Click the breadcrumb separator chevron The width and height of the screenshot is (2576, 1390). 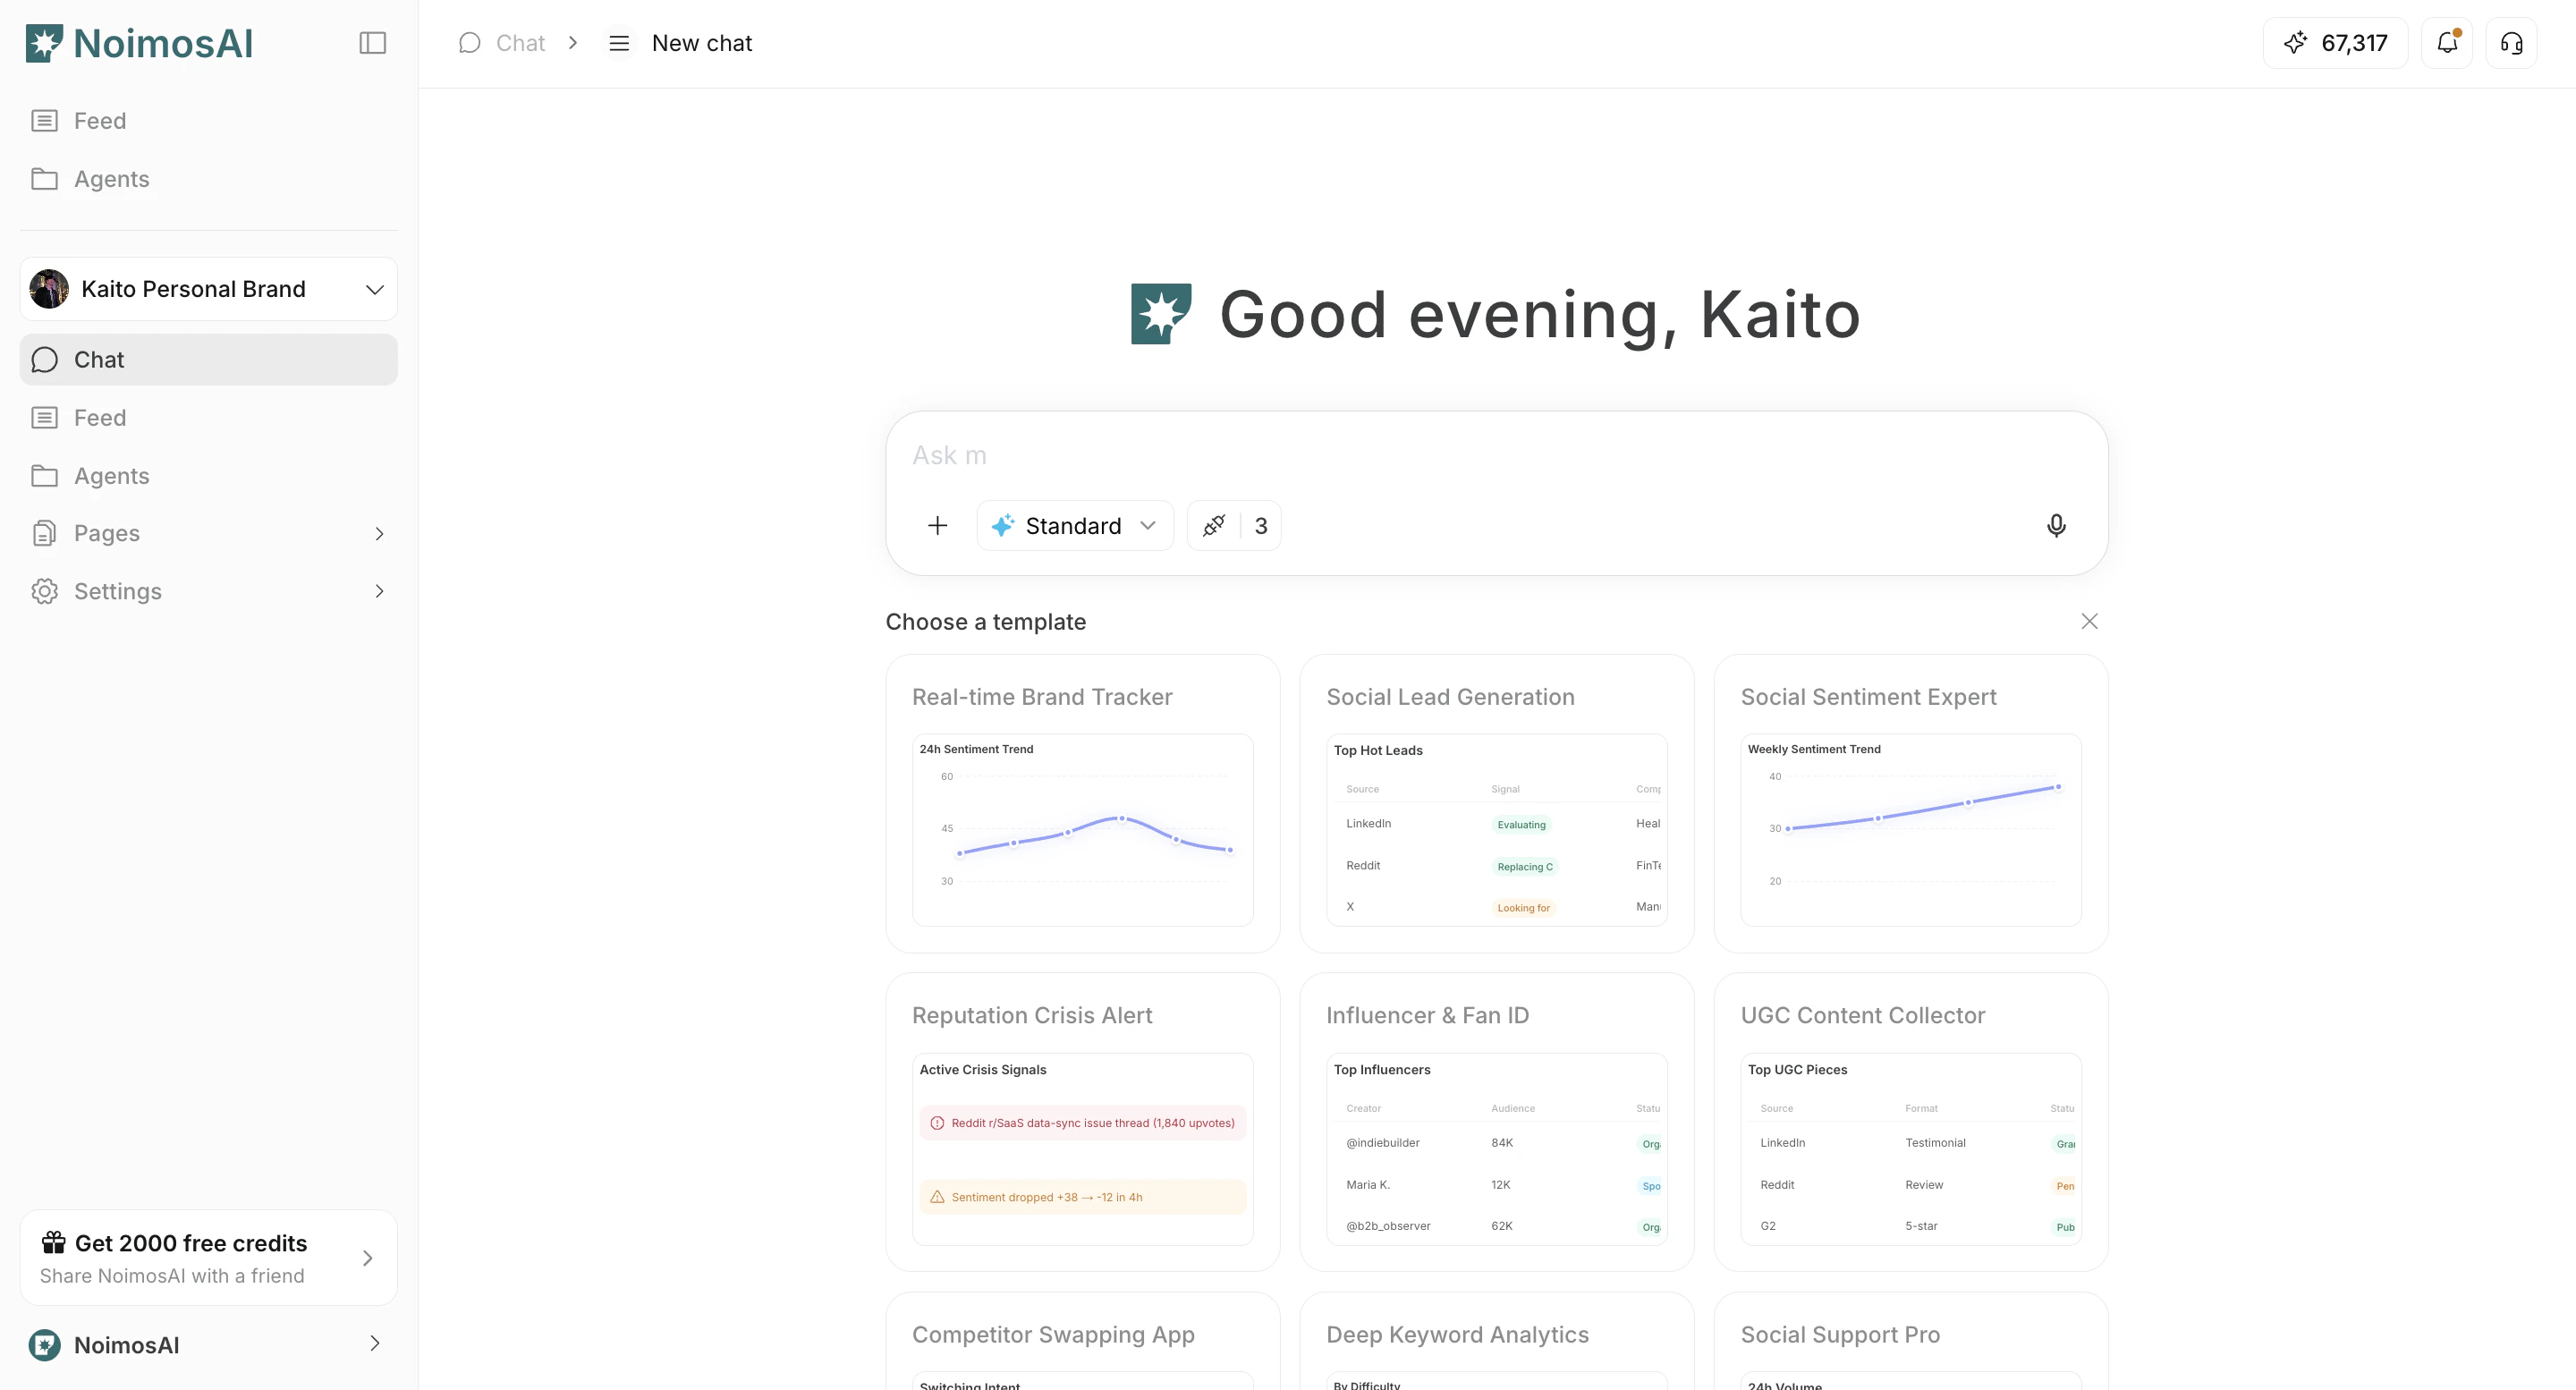(573, 43)
